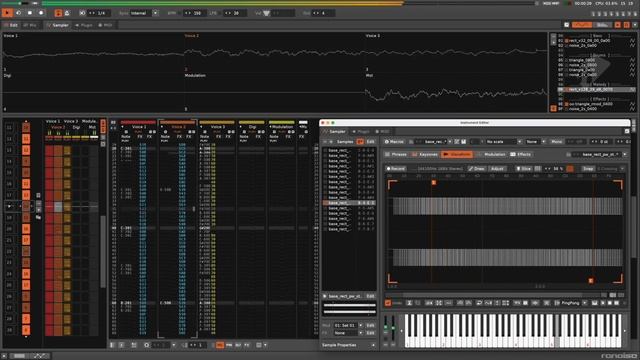The height and width of the screenshot is (360, 640).
Task: Select the highlighted base_rect sample row
Action: [349, 203]
